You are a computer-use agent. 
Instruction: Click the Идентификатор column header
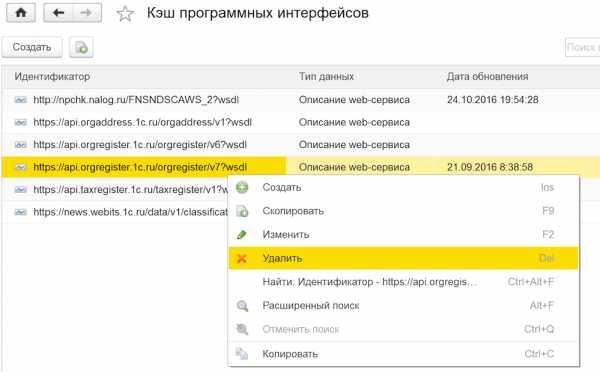52,77
